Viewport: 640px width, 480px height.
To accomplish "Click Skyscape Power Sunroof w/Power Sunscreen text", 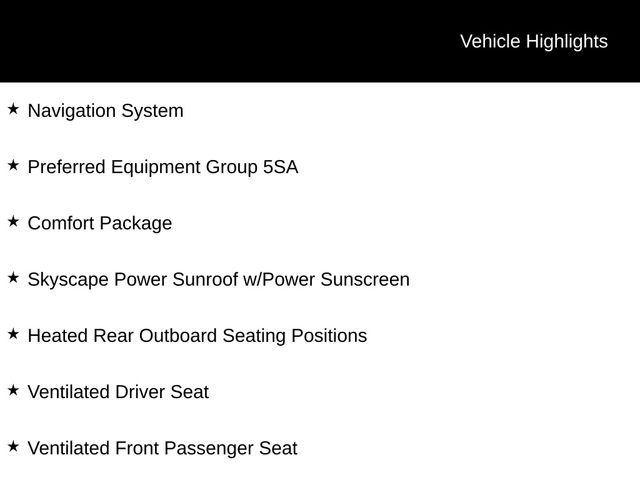I will point(219,280).
